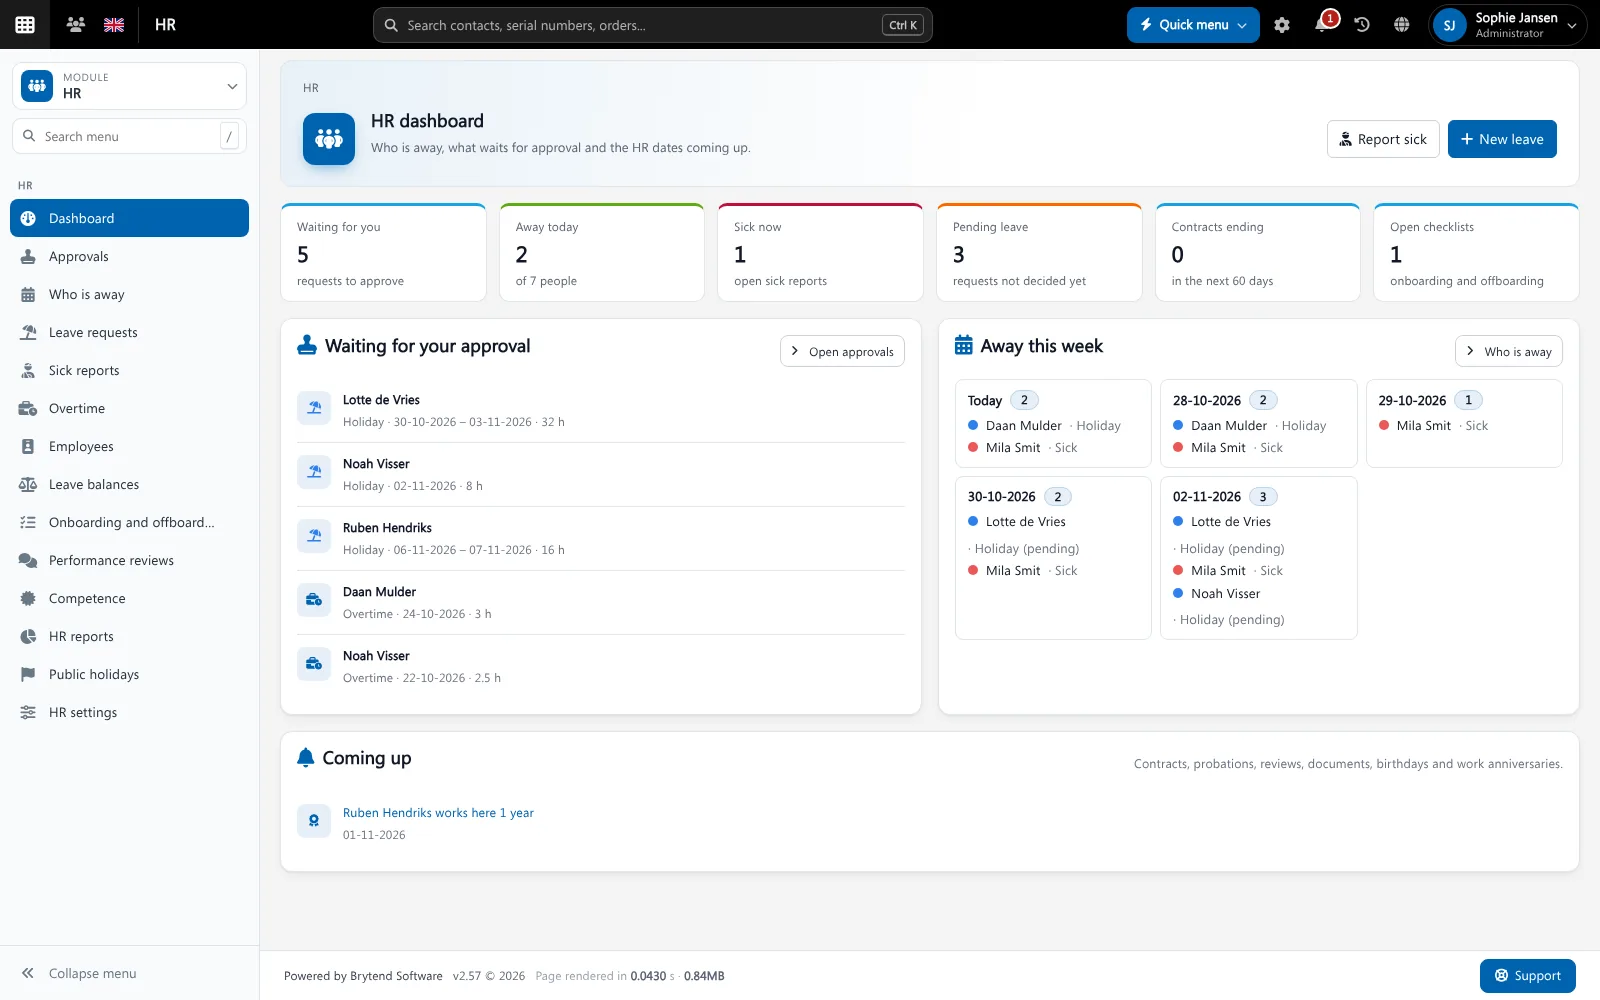This screenshot has height=1000, width=1600.
Task: Click the SJ user avatar
Action: [x=1450, y=25]
